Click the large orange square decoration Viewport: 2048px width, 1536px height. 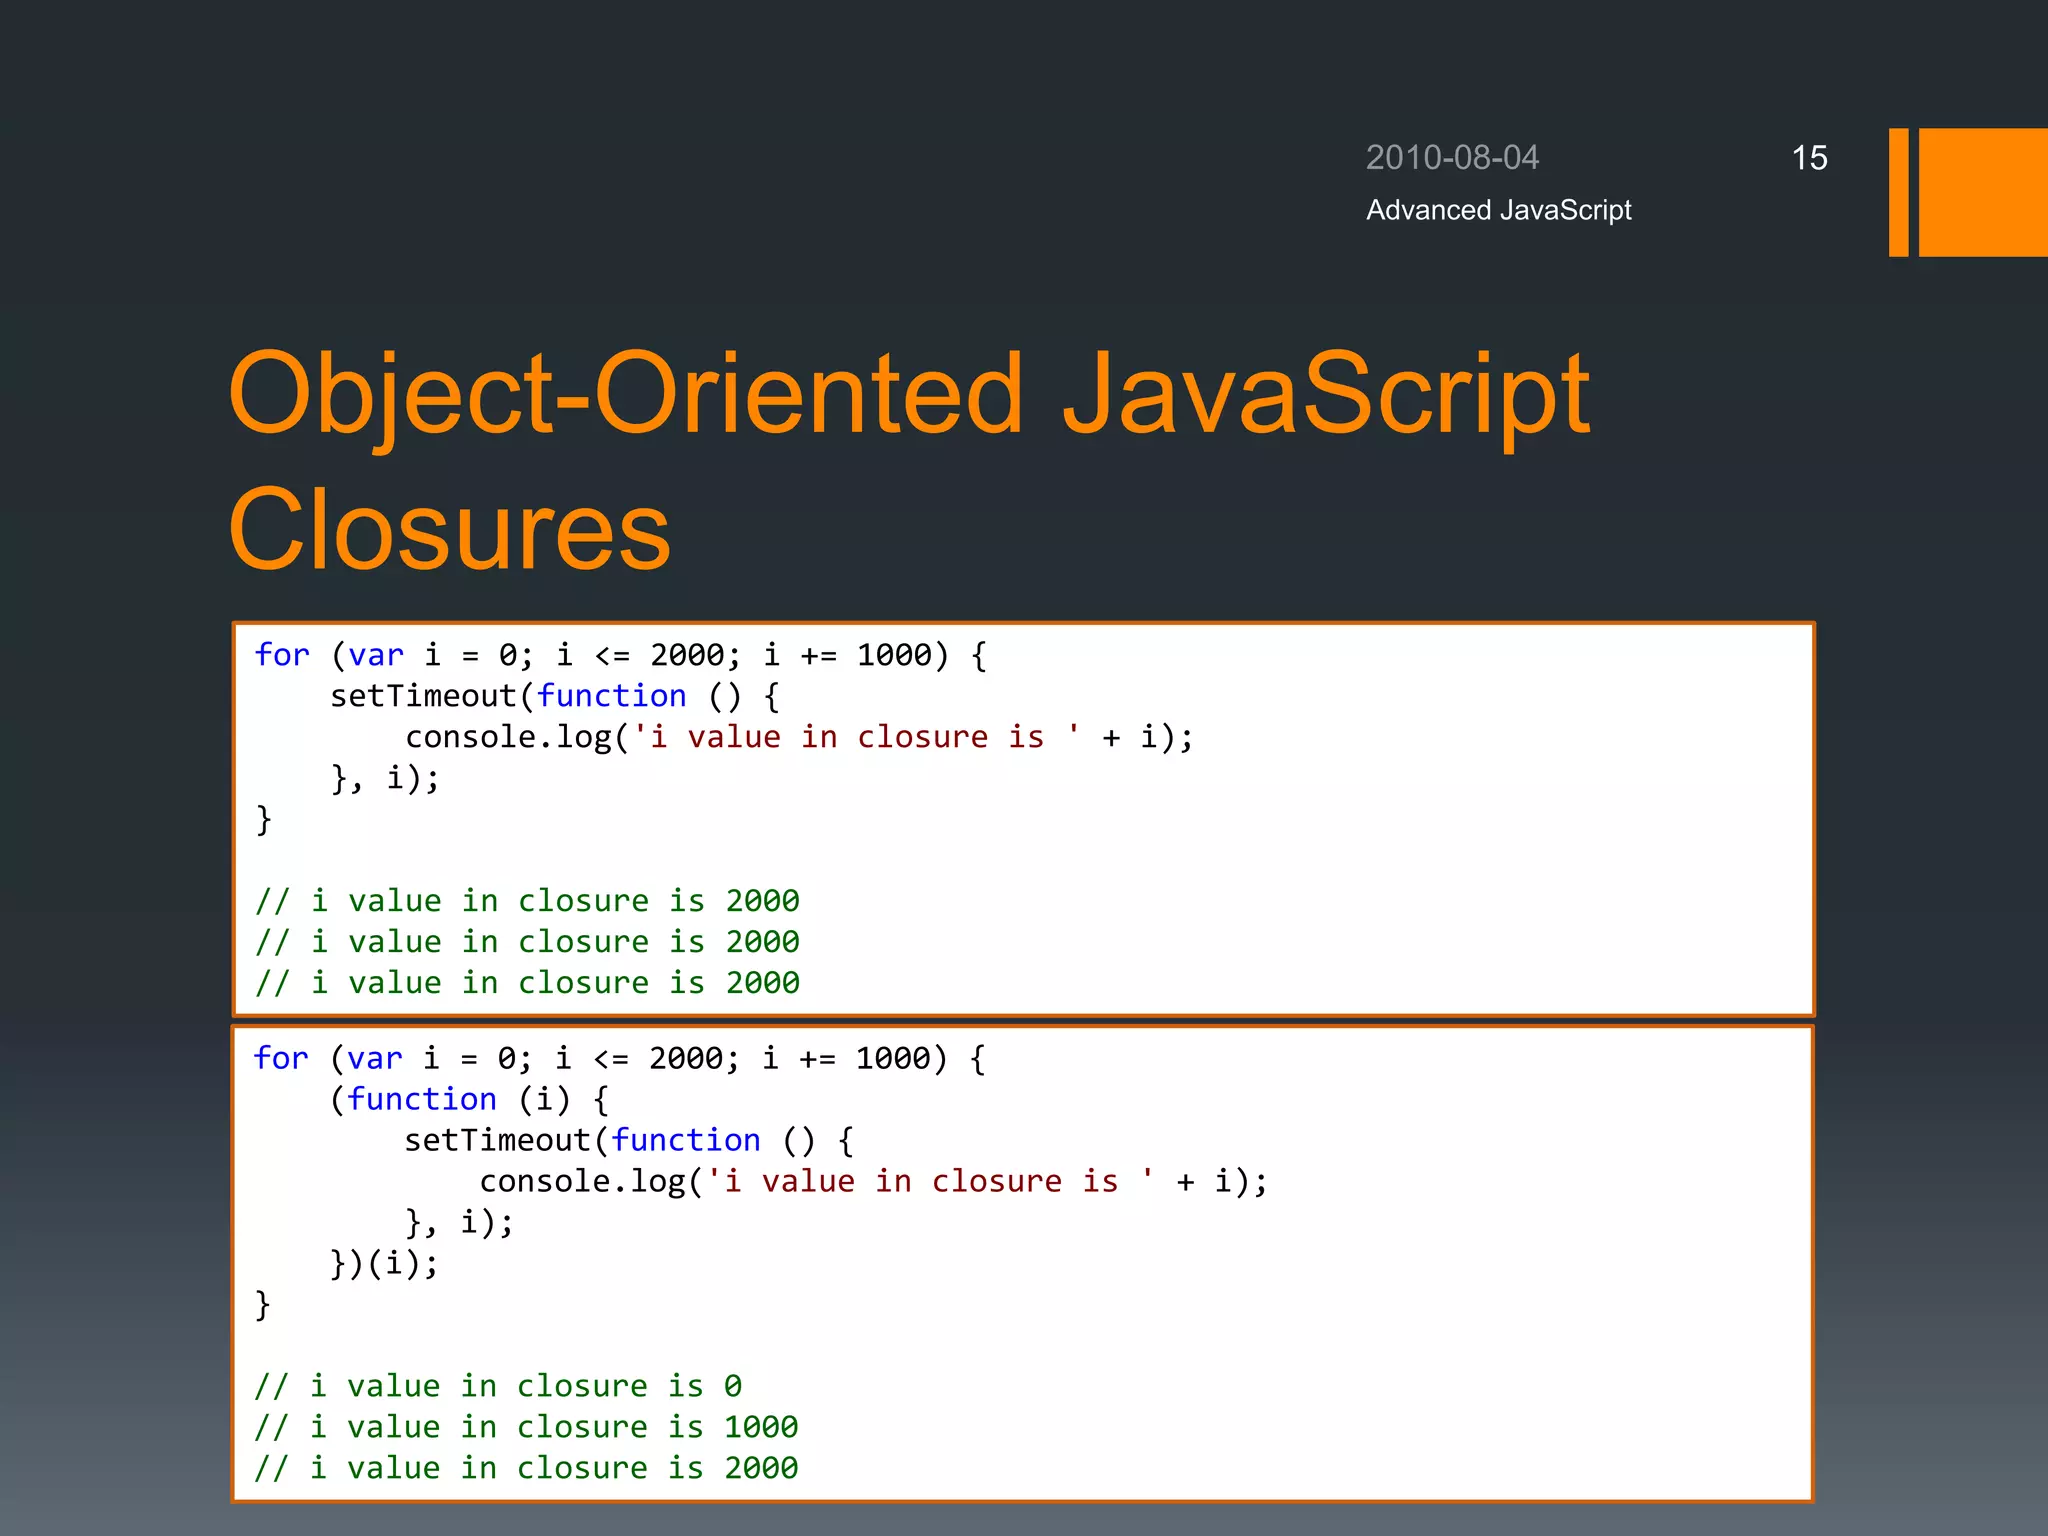[1982, 192]
